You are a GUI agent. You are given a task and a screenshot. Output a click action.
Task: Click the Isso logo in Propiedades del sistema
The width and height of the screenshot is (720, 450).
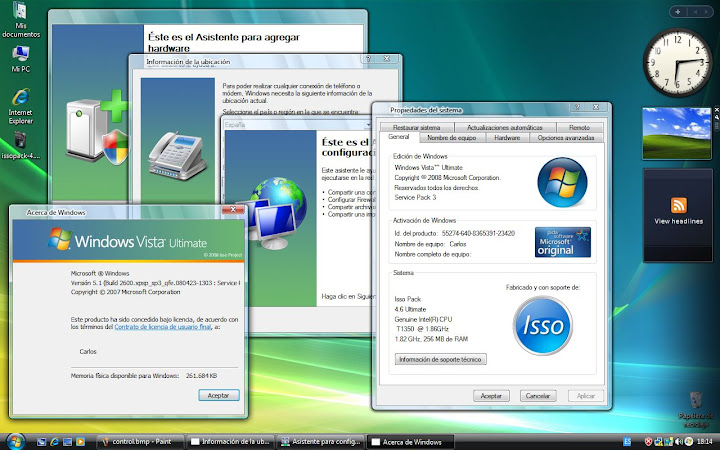click(x=543, y=326)
